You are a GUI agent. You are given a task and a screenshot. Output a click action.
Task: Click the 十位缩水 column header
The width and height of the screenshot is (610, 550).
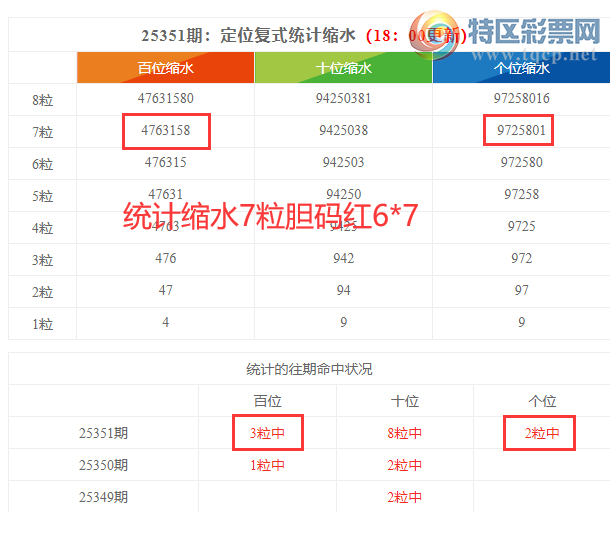[x=344, y=68]
